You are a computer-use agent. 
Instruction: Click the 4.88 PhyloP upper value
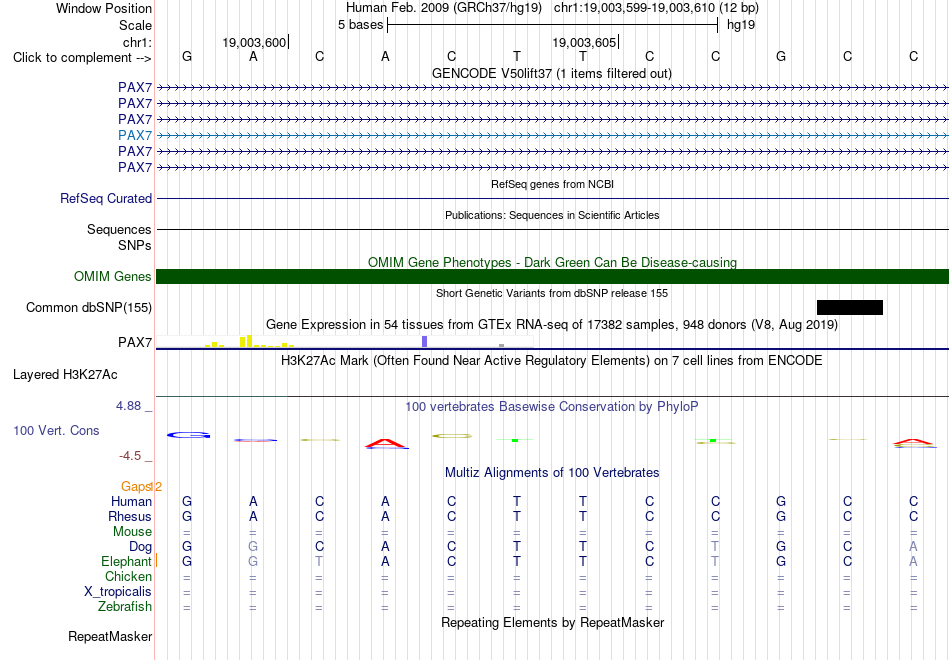coord(129,406)
